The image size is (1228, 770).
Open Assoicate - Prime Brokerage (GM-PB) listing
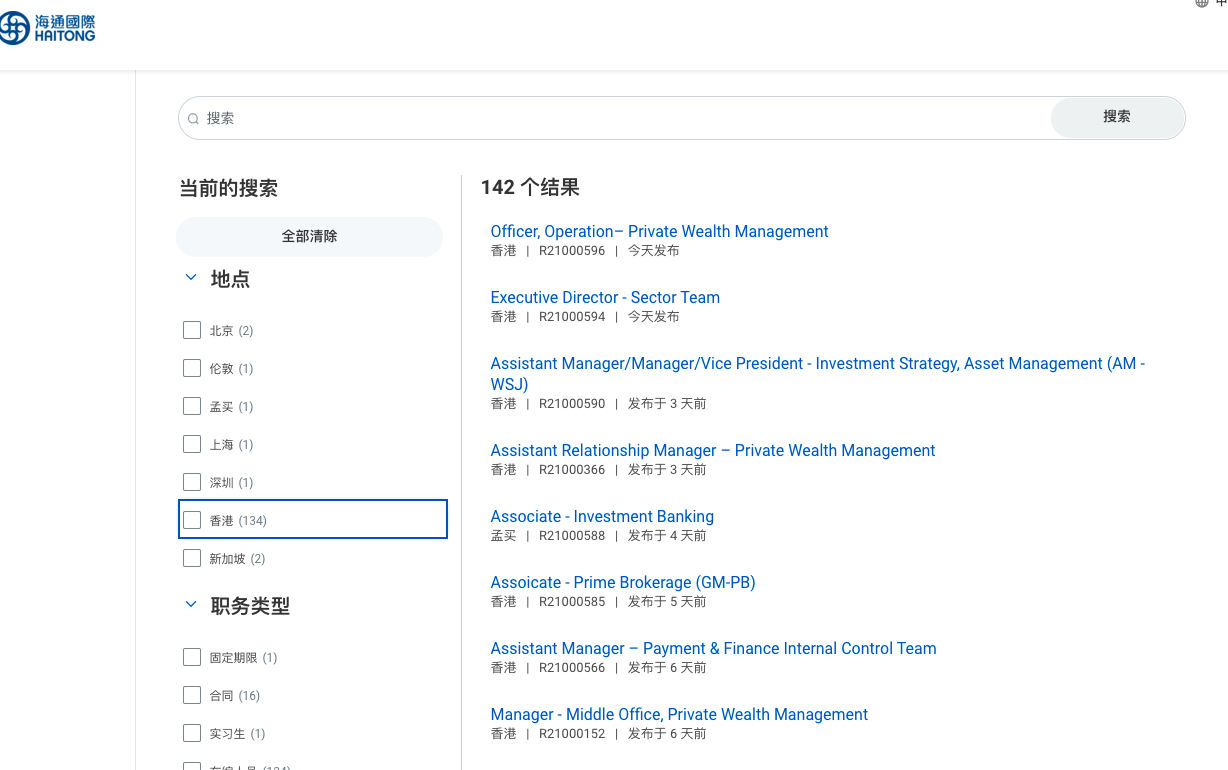tap(622, 583)
